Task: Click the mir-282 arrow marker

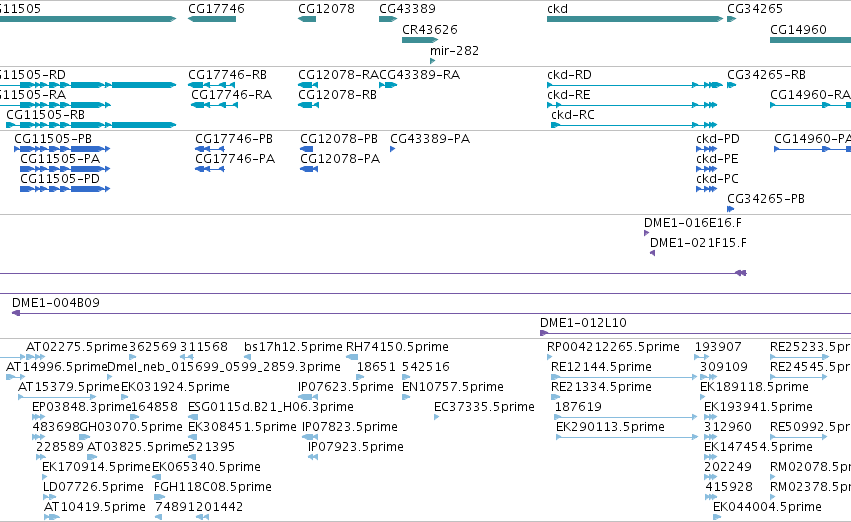Action: [x=433, y=61]
